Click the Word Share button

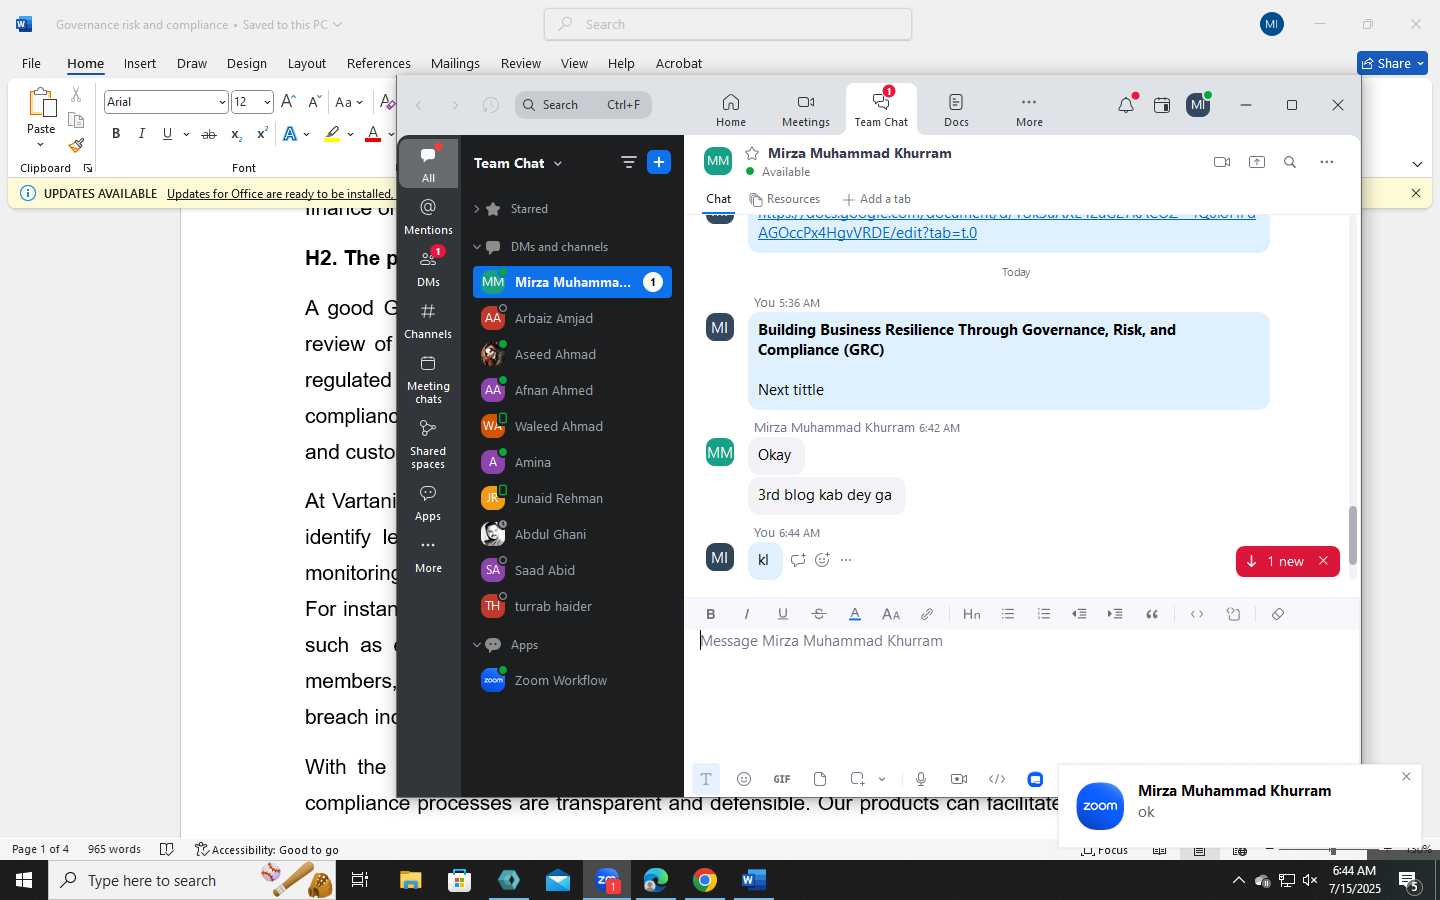[1392, 63]
